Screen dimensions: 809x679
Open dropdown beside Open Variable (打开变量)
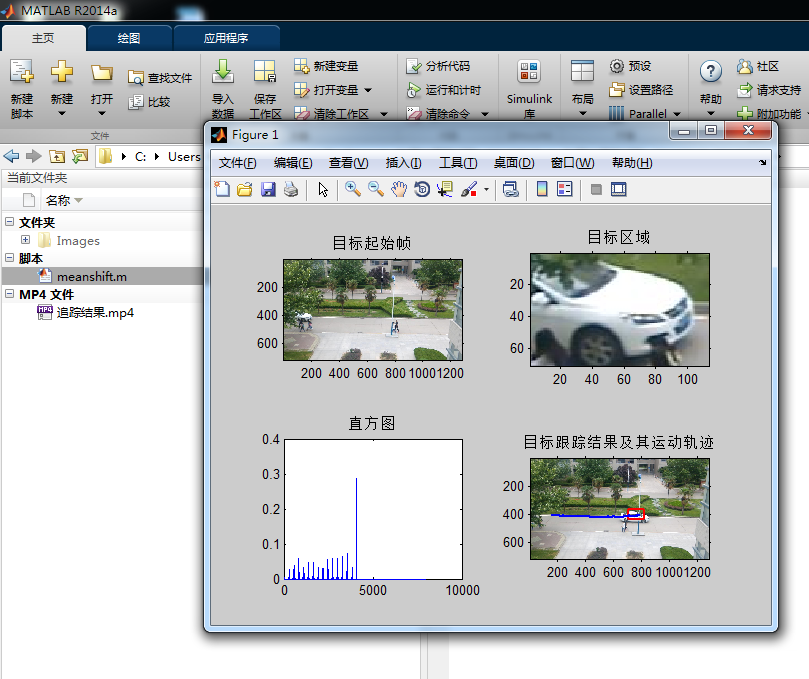368,90
